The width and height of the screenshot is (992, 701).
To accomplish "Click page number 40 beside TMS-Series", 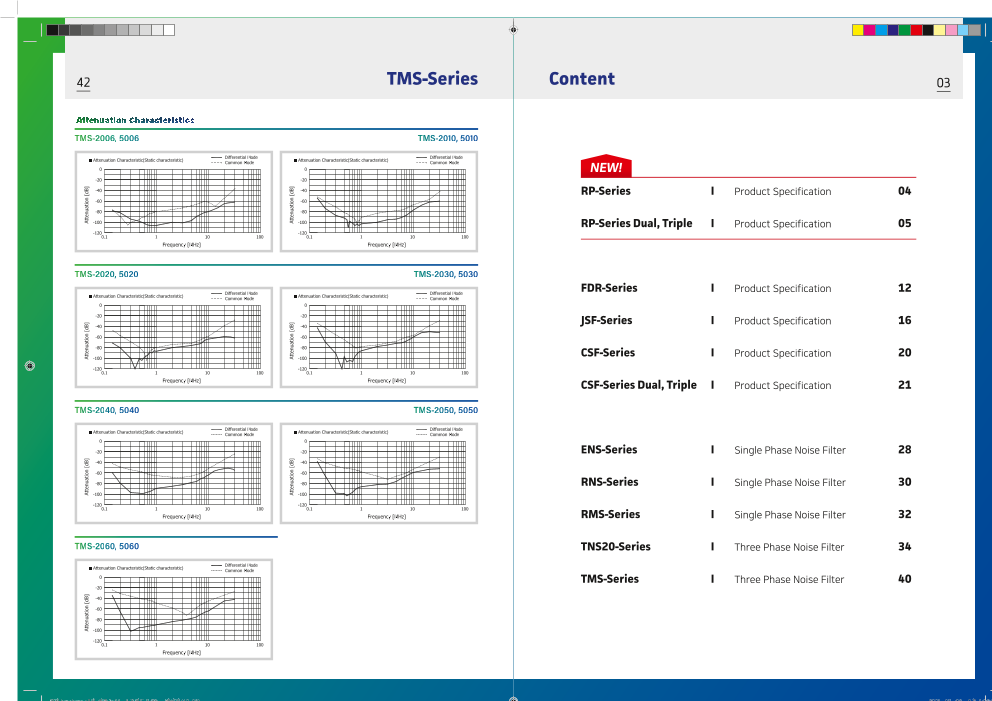I will tap(904, 579).
